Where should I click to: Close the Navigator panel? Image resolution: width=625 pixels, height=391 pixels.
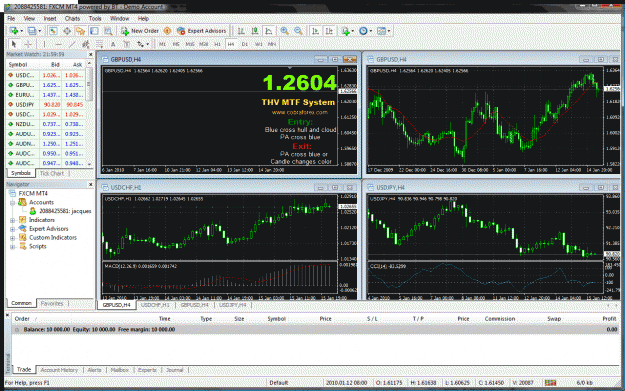(90, 185)
